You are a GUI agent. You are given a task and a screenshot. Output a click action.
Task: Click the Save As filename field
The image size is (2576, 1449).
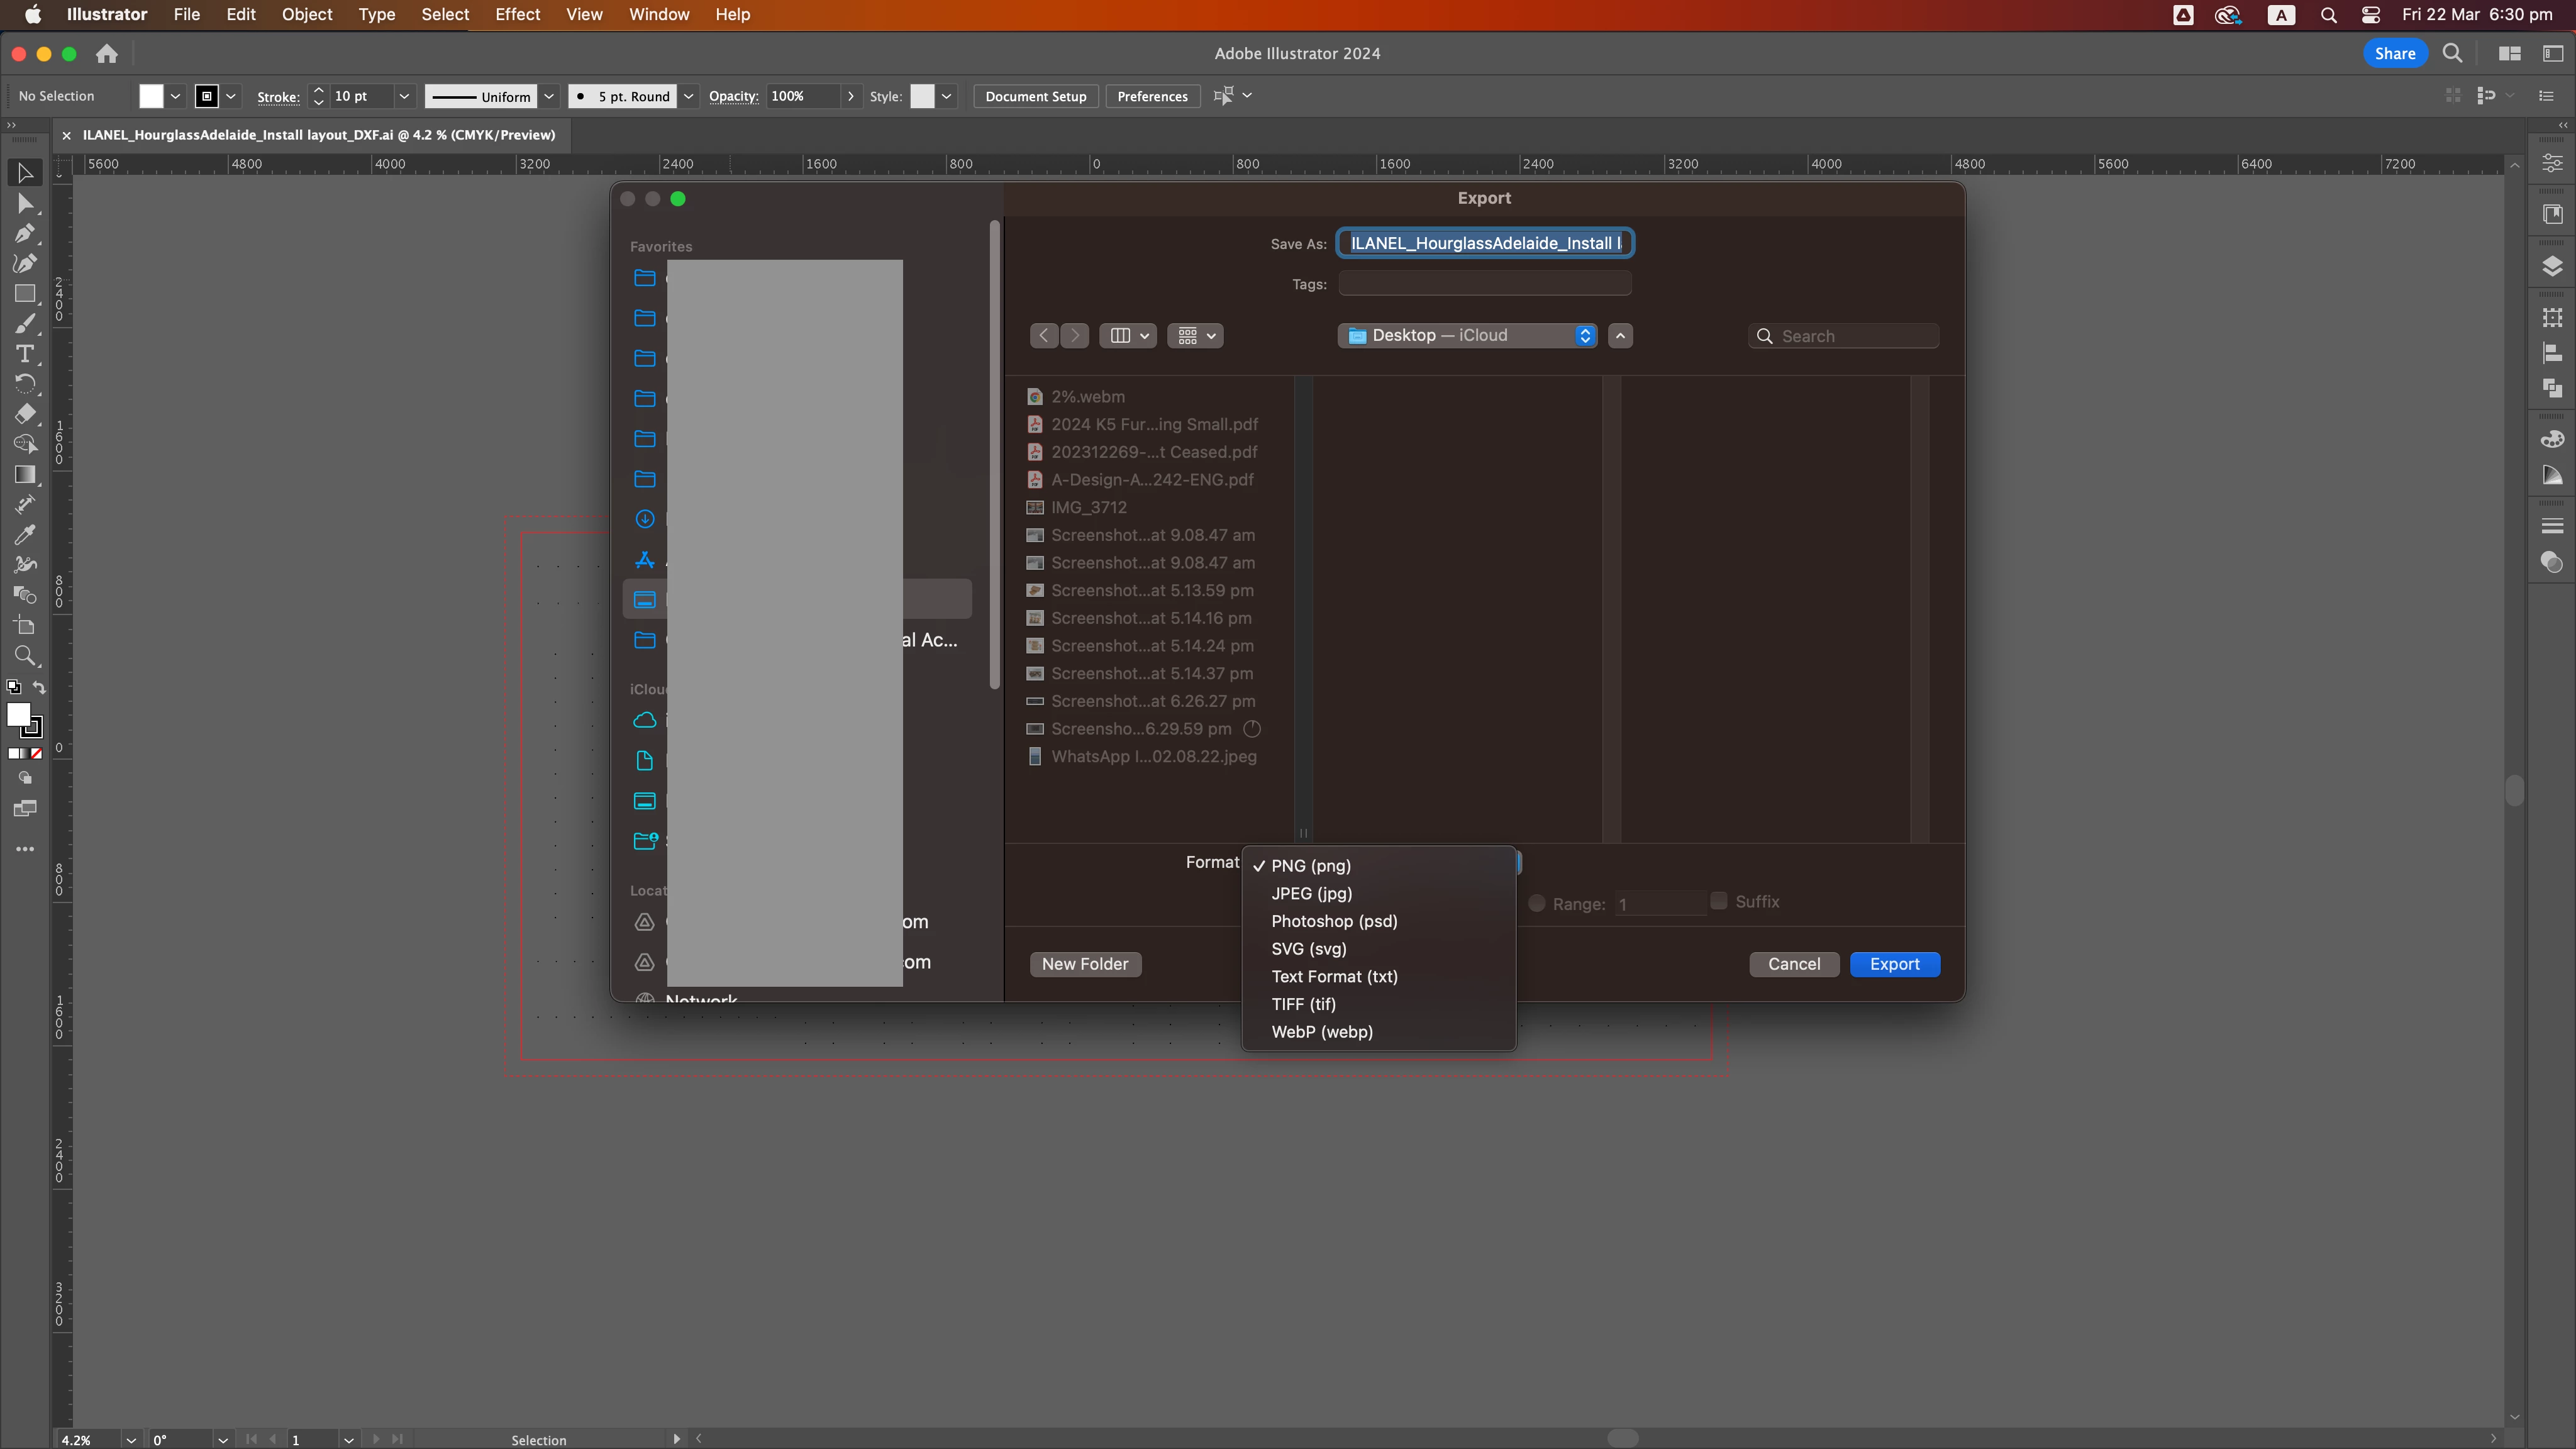click(1485, 243)
